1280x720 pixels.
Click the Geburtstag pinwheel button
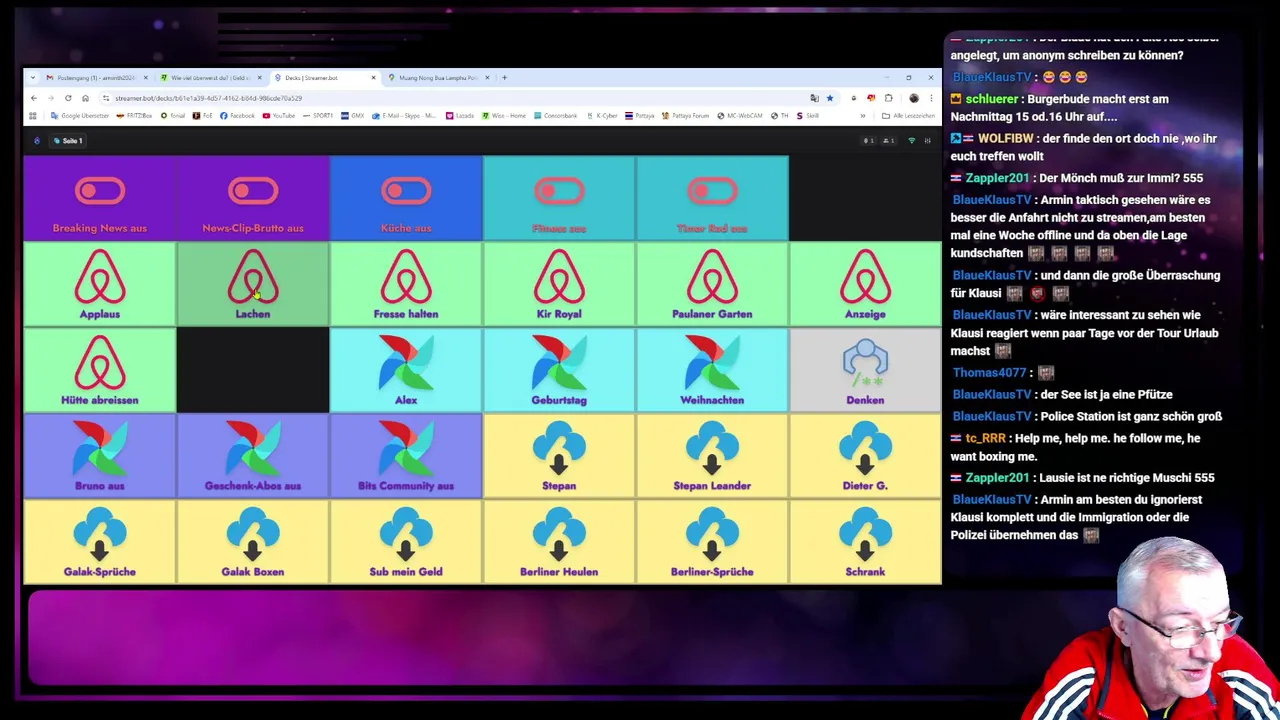pyautogui.click(x=559, y=371)
